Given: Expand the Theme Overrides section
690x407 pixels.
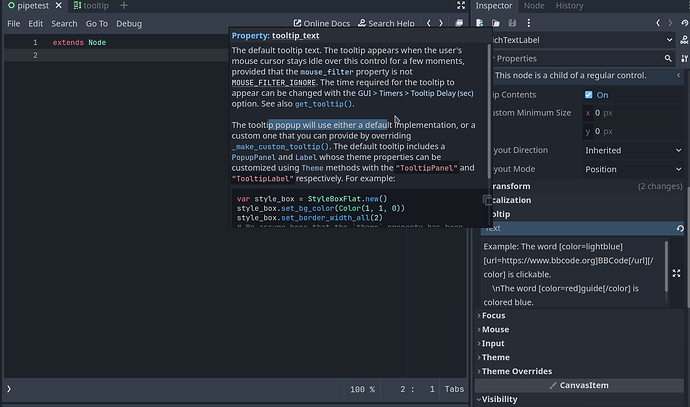Looking at the screenshot, I should click(580, 371).
